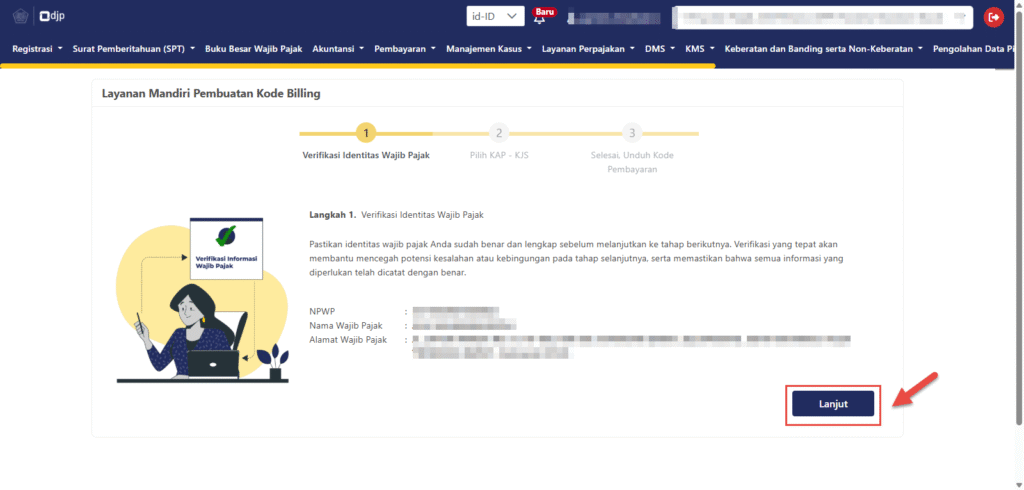The image size is (1024, 490).
Task: Click the arrow icon in search bar
Action: point(959,17)
